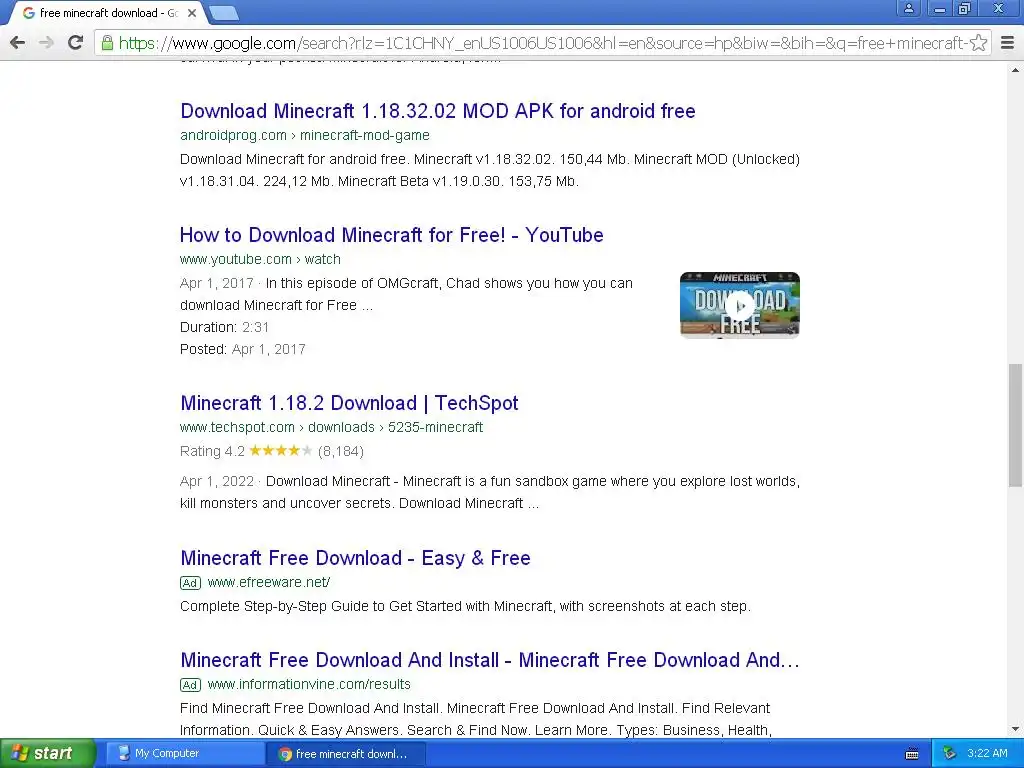Click the scrollbar up arrow
The height and width of the screenshot is (768, 1024).
click(x=1015, y=70)
